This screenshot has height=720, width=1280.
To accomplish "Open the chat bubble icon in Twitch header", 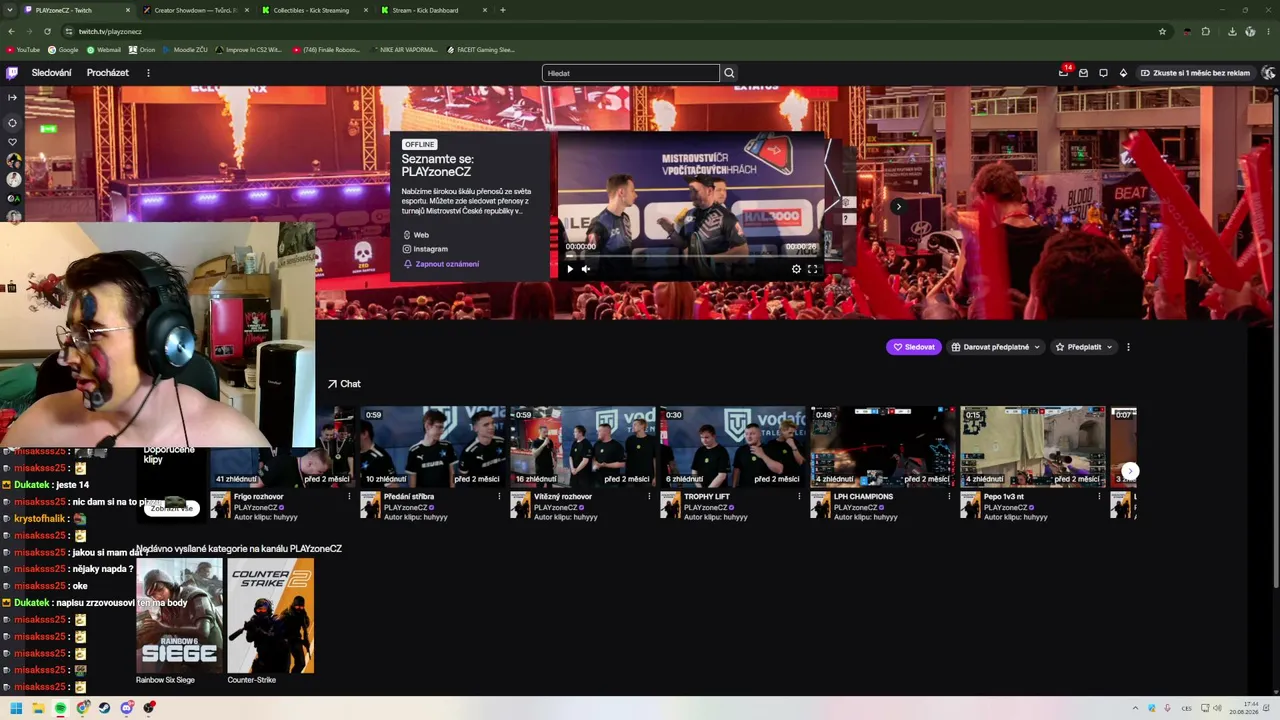I will pyautogui.click(x=1103, y=73).
